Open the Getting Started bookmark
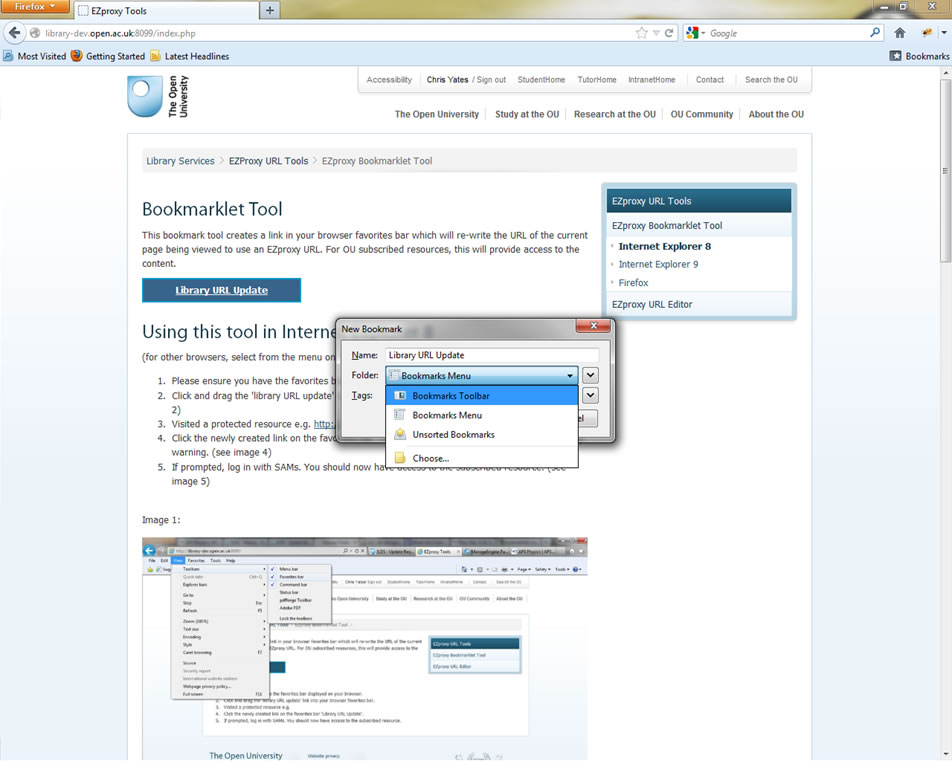952x761 pixels. click(x=108, y=56)
